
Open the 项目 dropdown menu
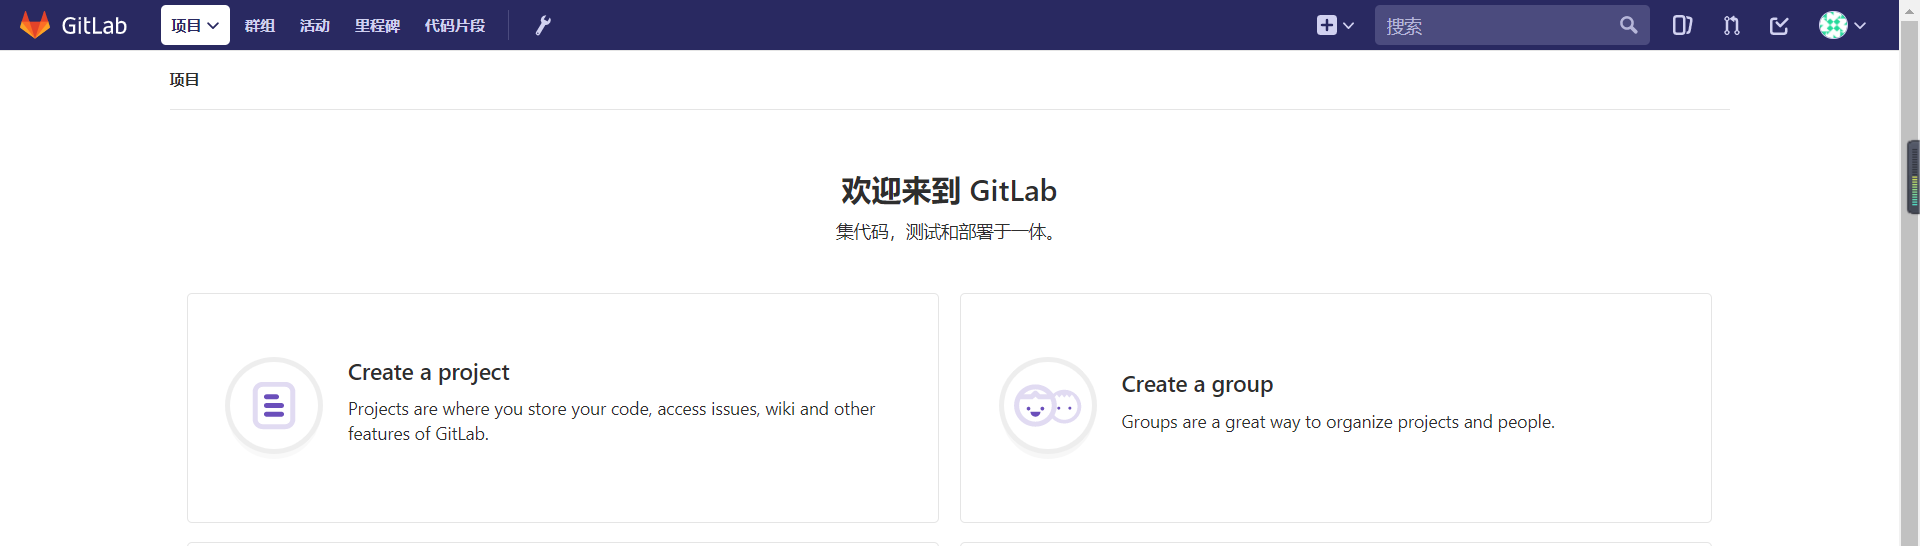click(x=195, y=25)
